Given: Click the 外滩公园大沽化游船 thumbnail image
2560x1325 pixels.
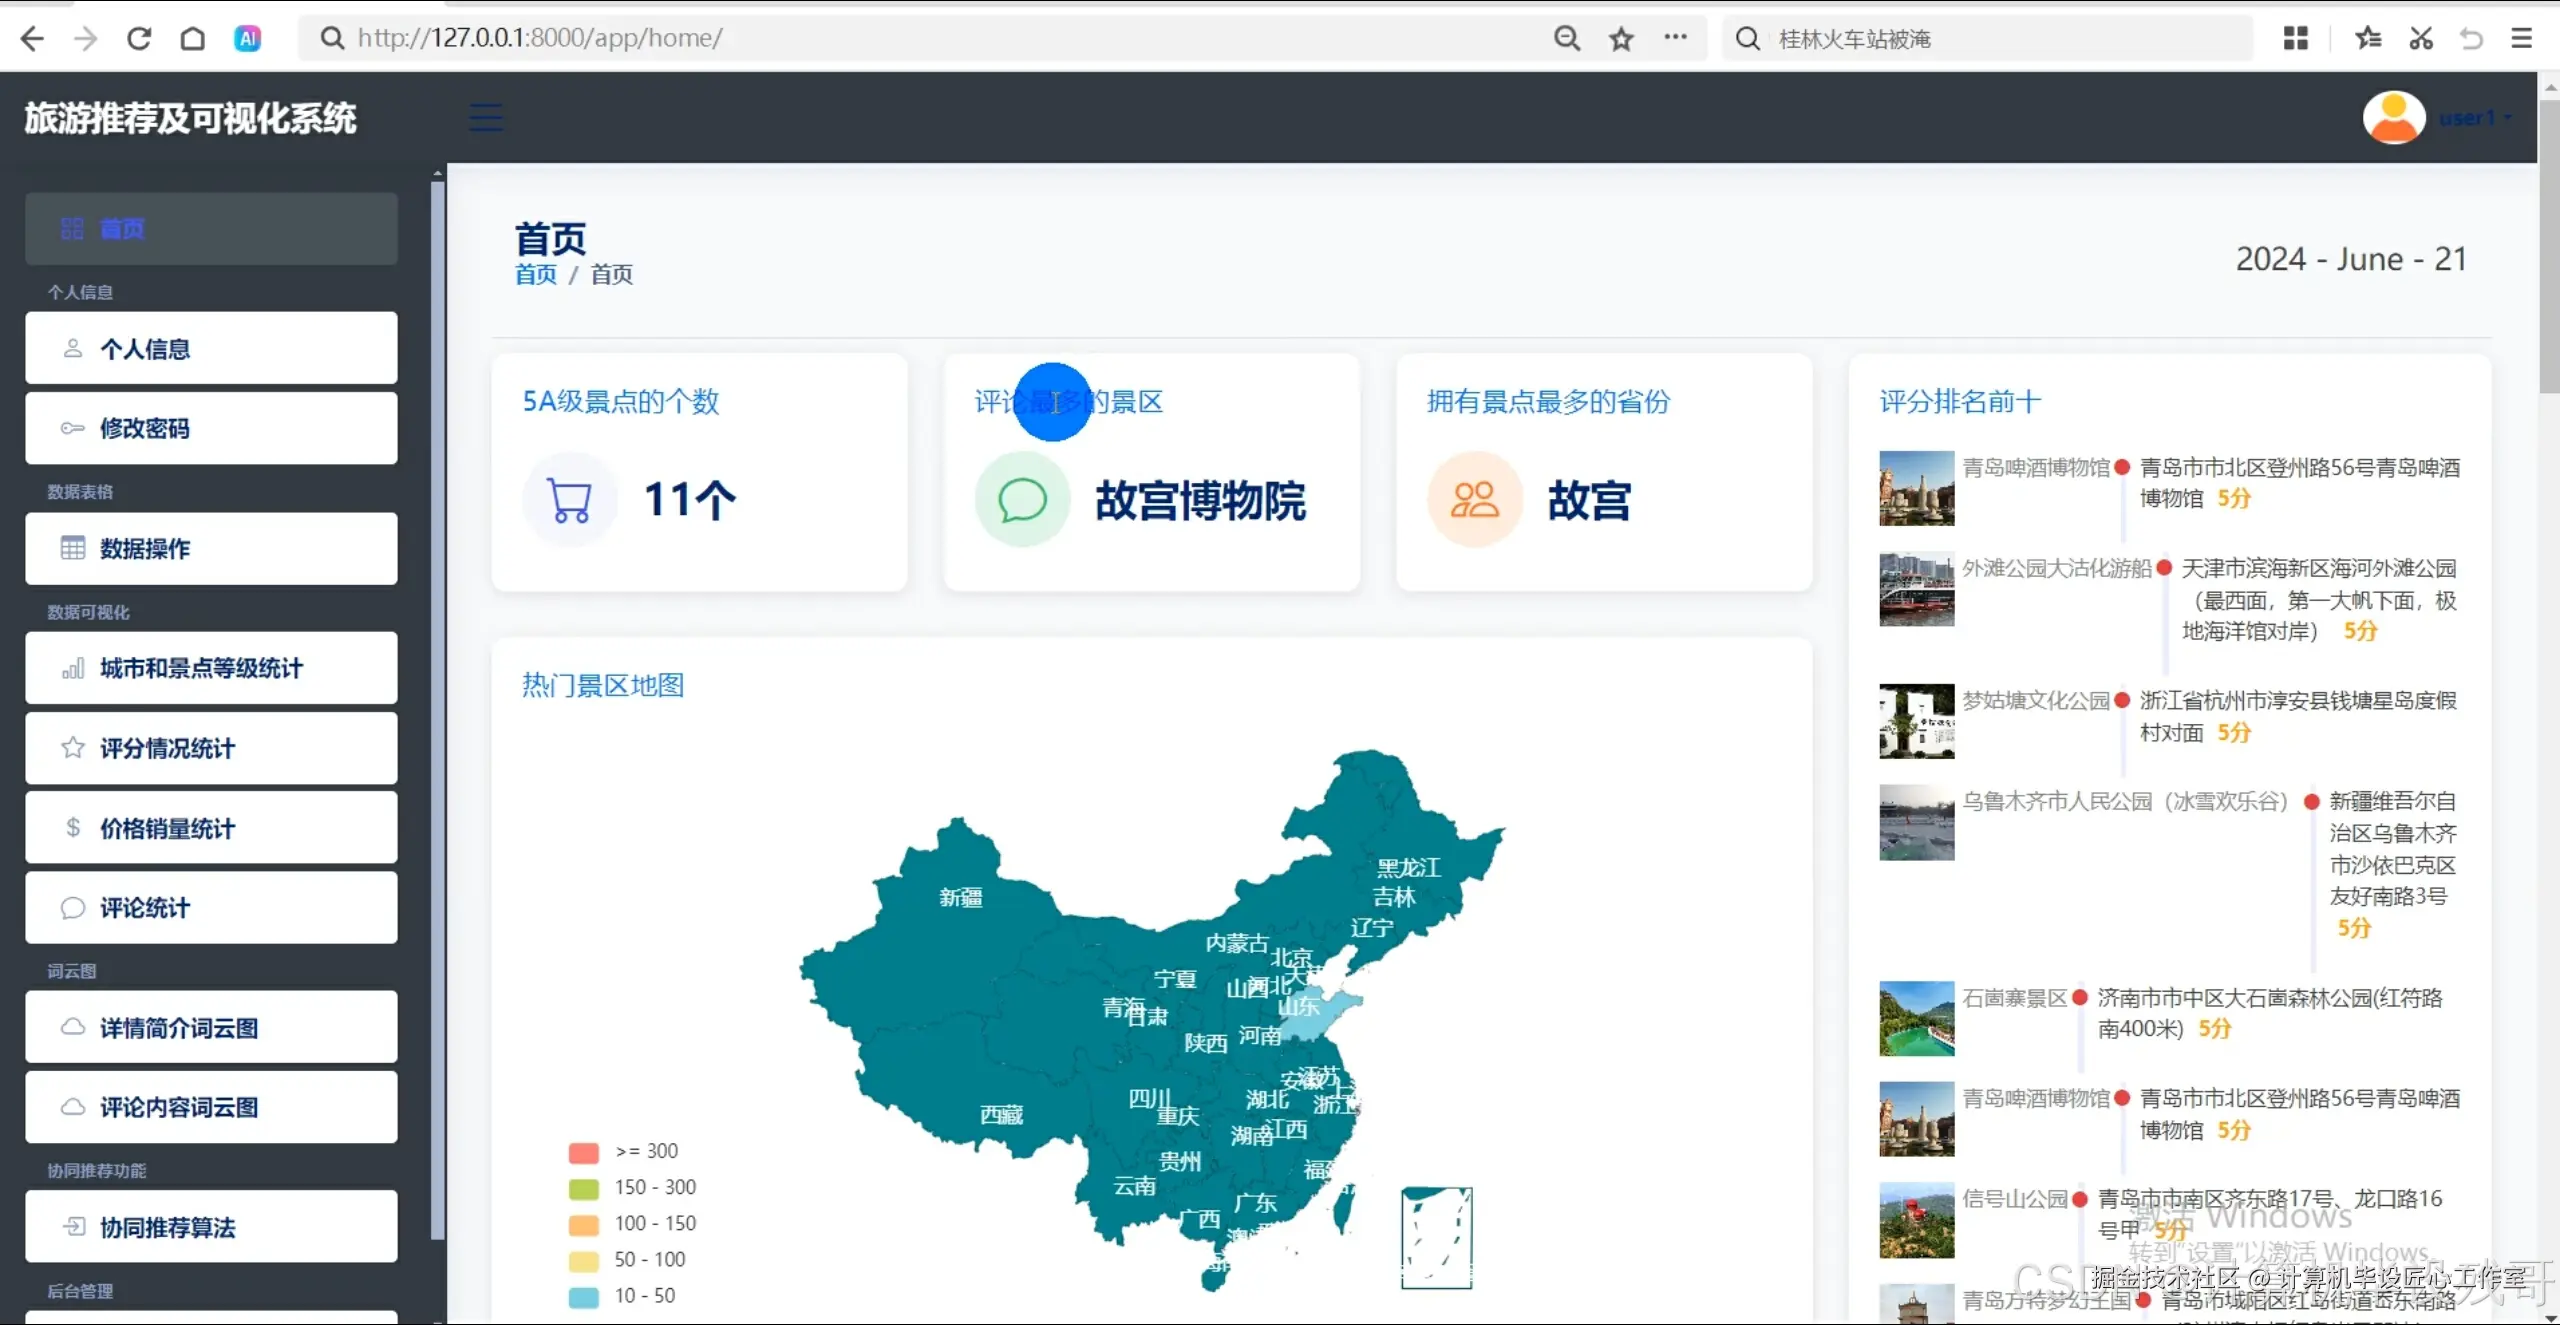Looking at the screenshot, I should pyautogui.click(x=1916, y=589).
